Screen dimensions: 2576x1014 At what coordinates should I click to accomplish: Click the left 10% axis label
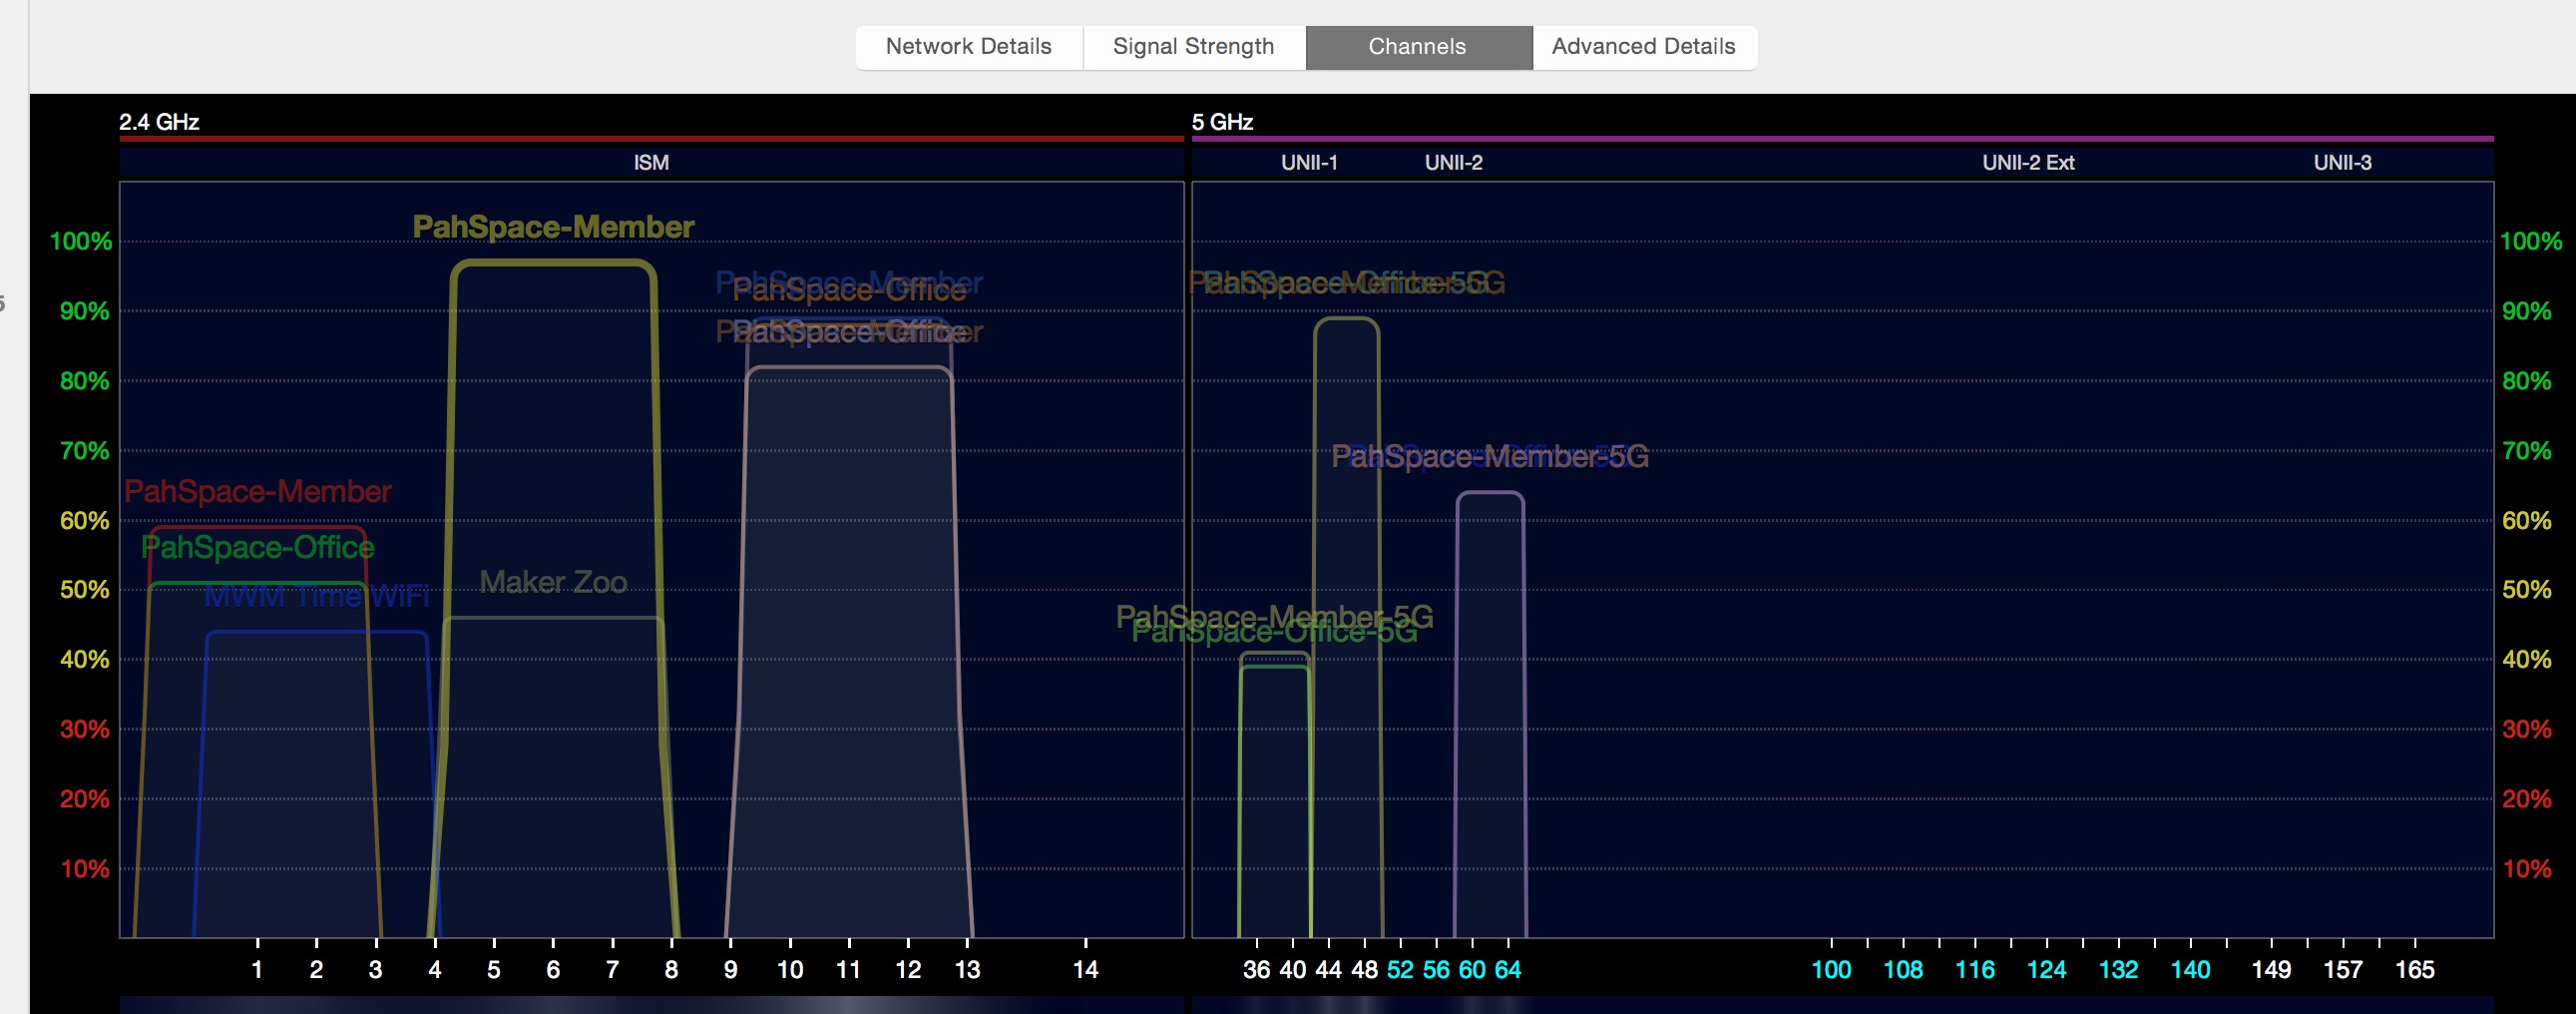[85, 868]
